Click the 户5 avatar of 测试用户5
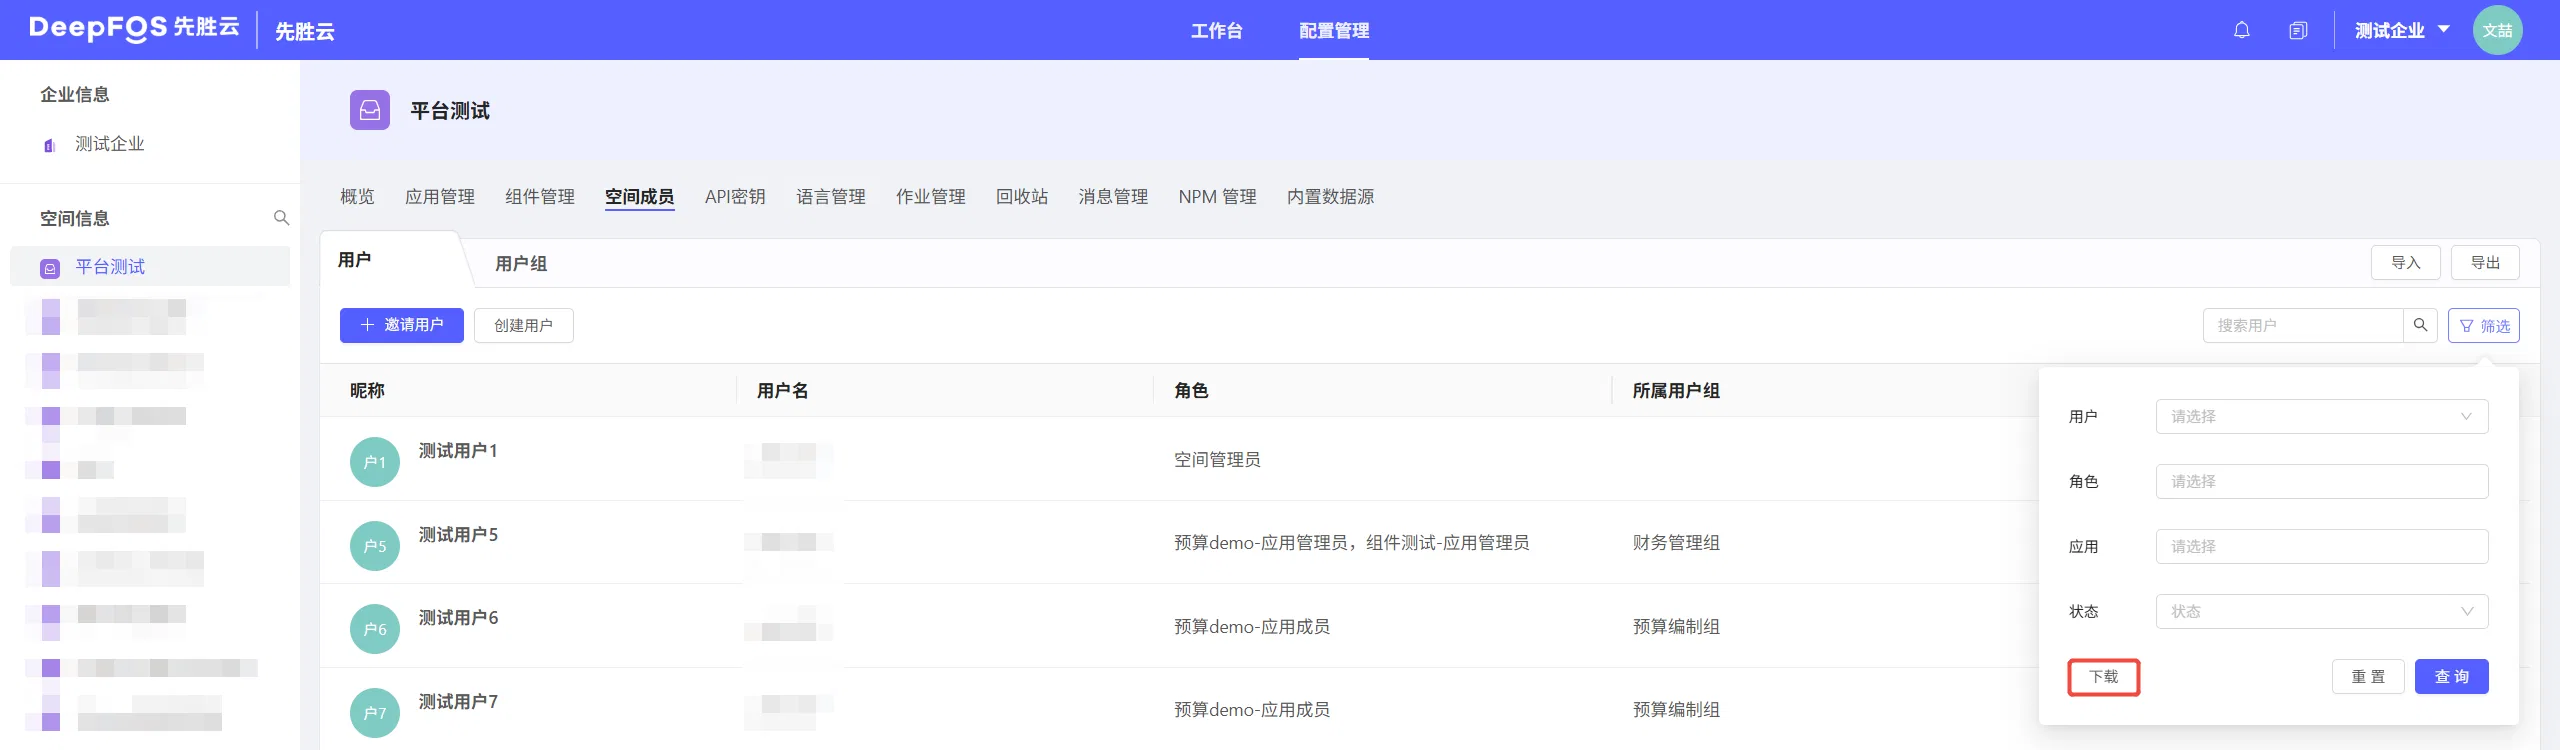 pos(375,546)
